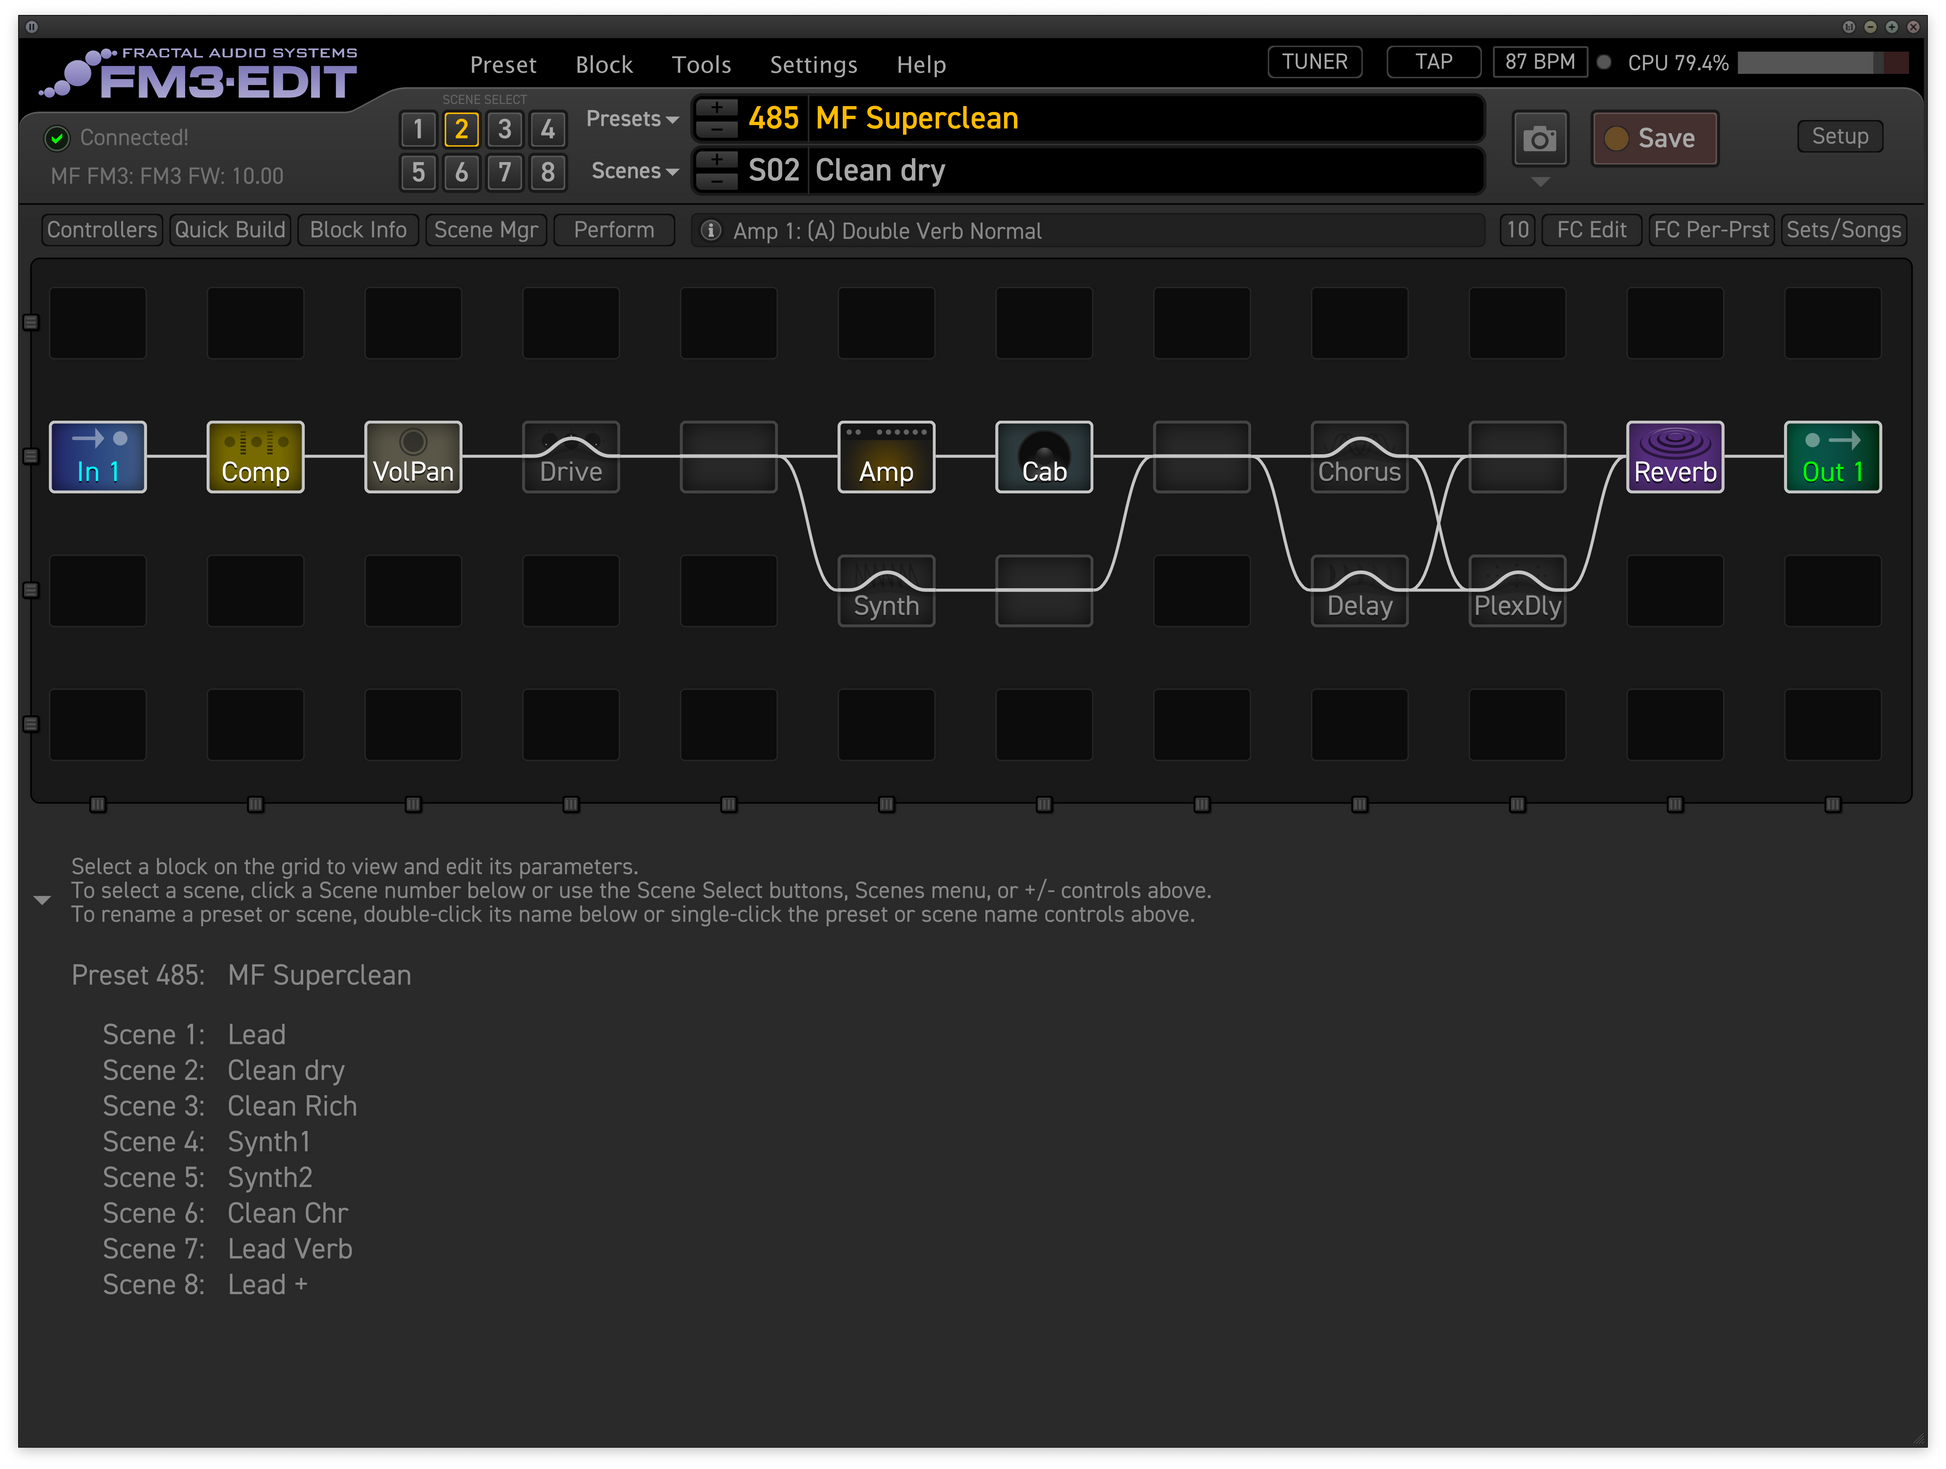Click the Save button
Screen dimensions: 1946x1469
click(1654, 139)
